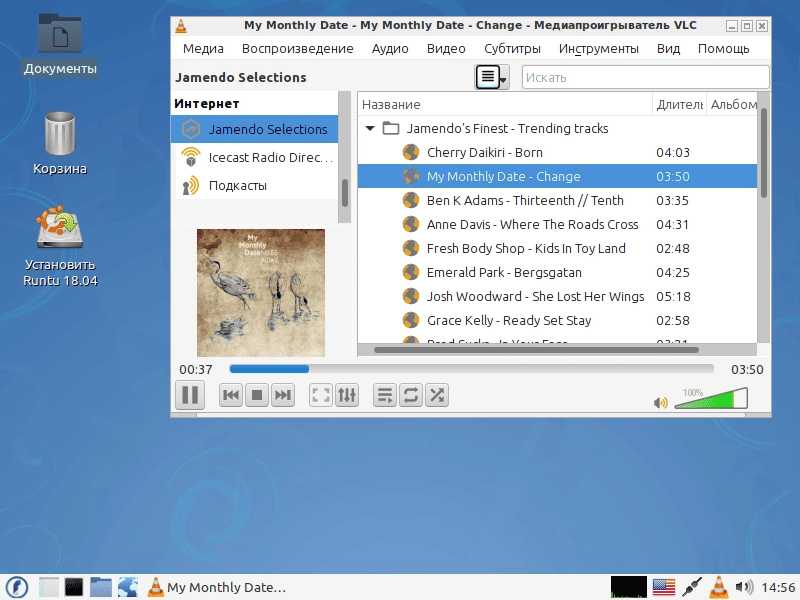Mute audio via the speaker icon

660,403
